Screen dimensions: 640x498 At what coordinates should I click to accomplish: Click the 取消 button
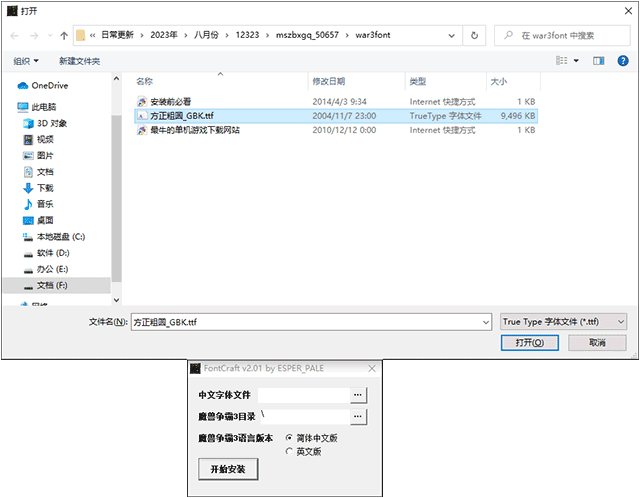click(x=597, y=342)
